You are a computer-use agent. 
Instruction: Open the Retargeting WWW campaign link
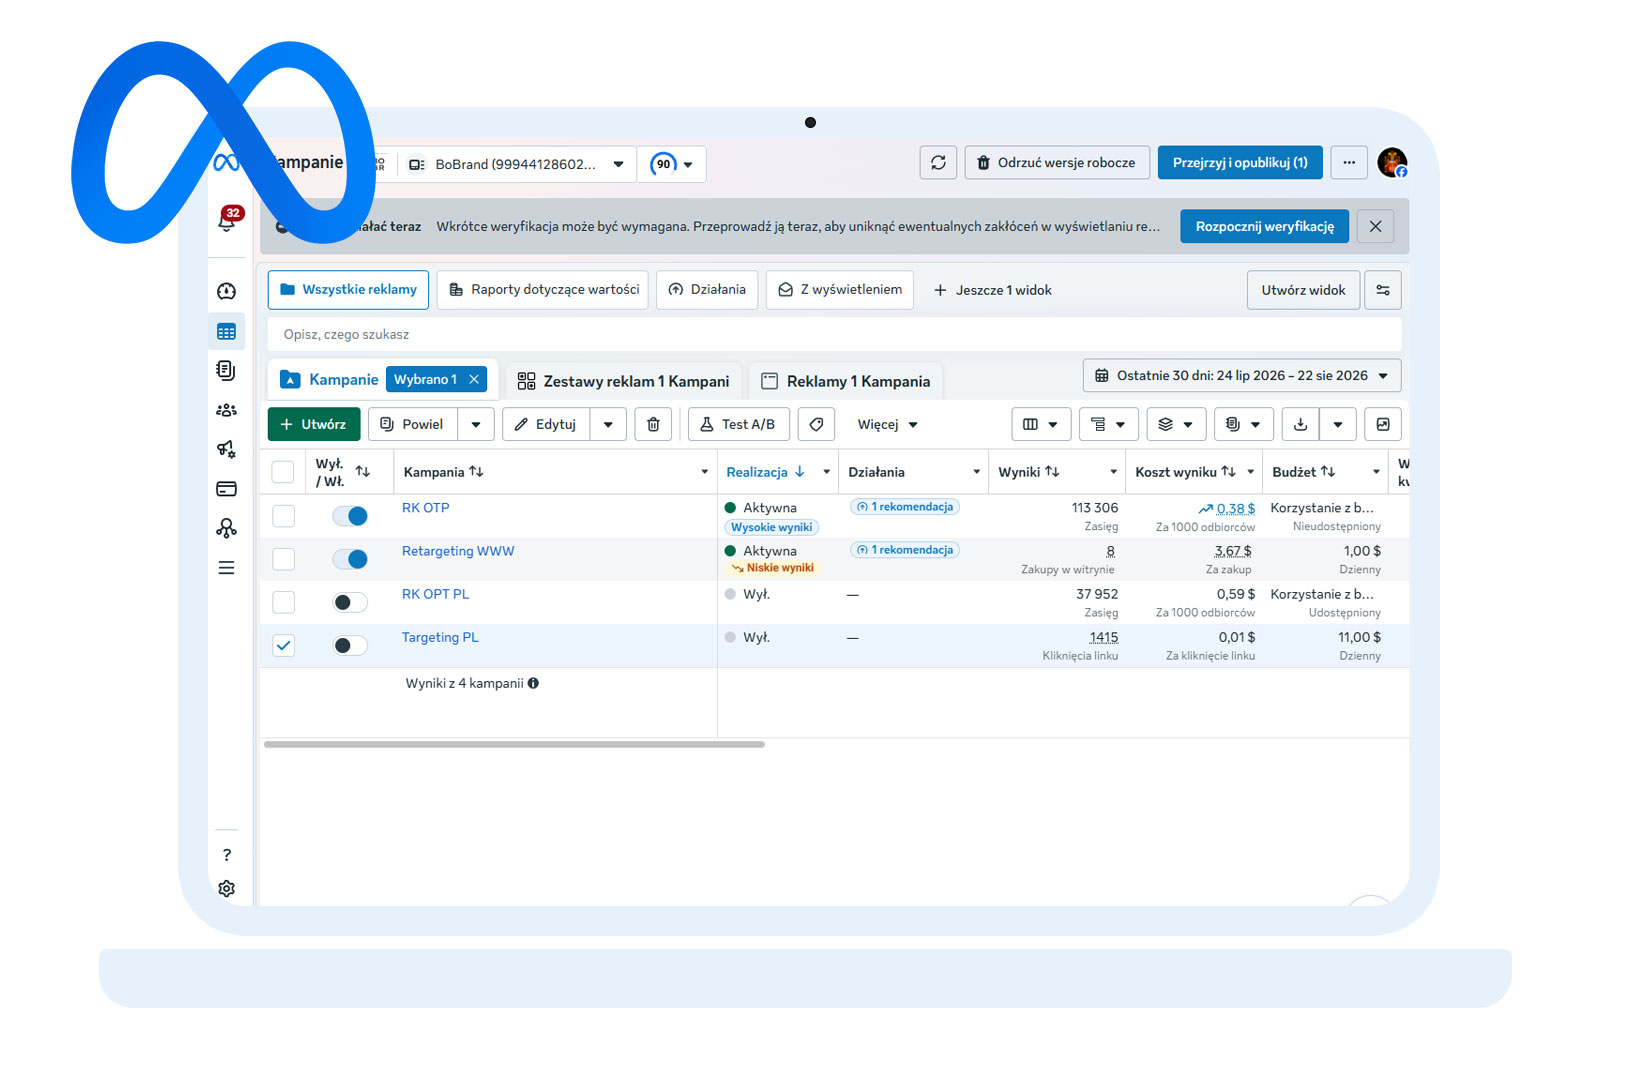pyautogui.click(x=458, y=551)
